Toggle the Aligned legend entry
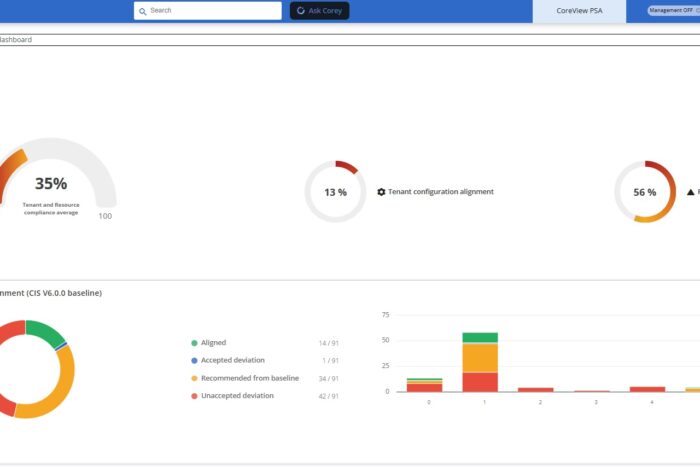The image size is (700, 467). (213, 343)
